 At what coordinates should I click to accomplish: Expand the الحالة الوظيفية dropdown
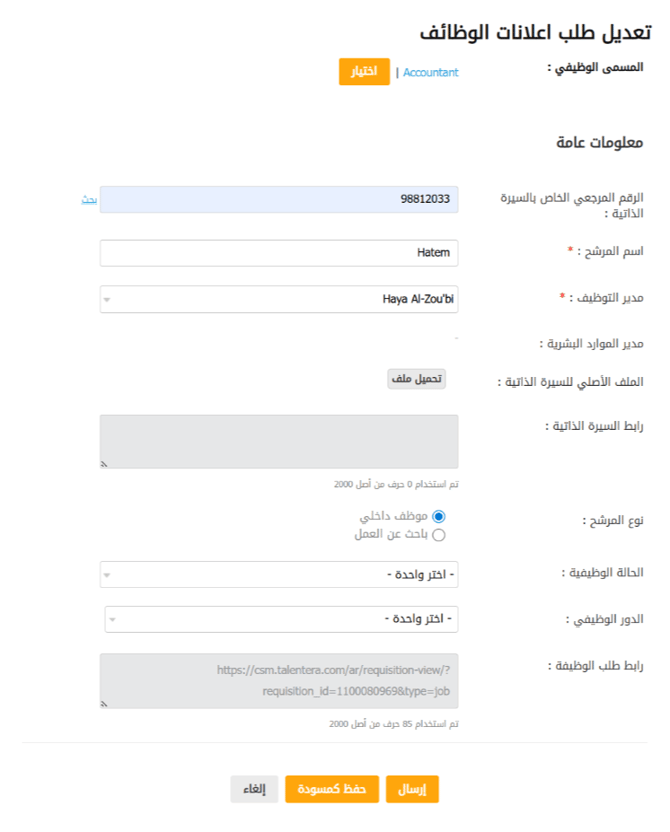(279, 575)
